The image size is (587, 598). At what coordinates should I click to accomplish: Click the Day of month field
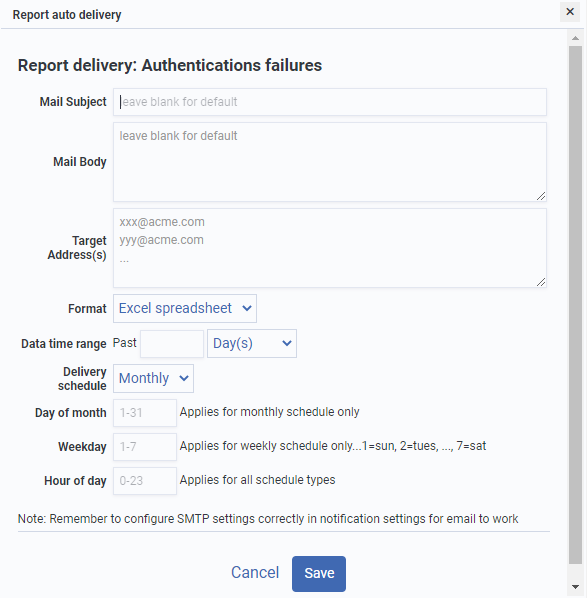[145, 413]
